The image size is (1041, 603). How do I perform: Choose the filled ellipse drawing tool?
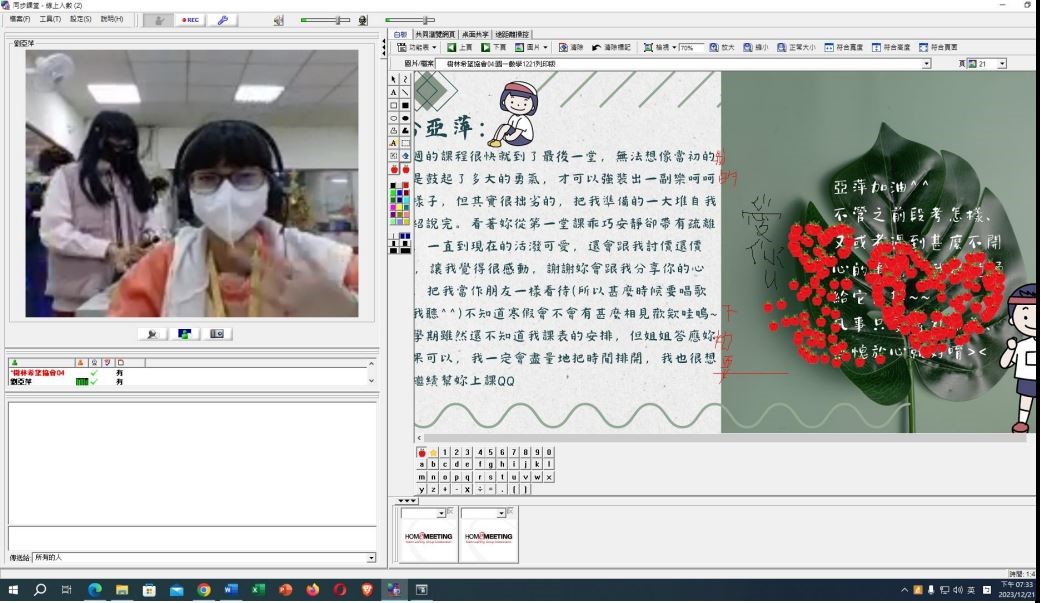(x=405, y=118)
